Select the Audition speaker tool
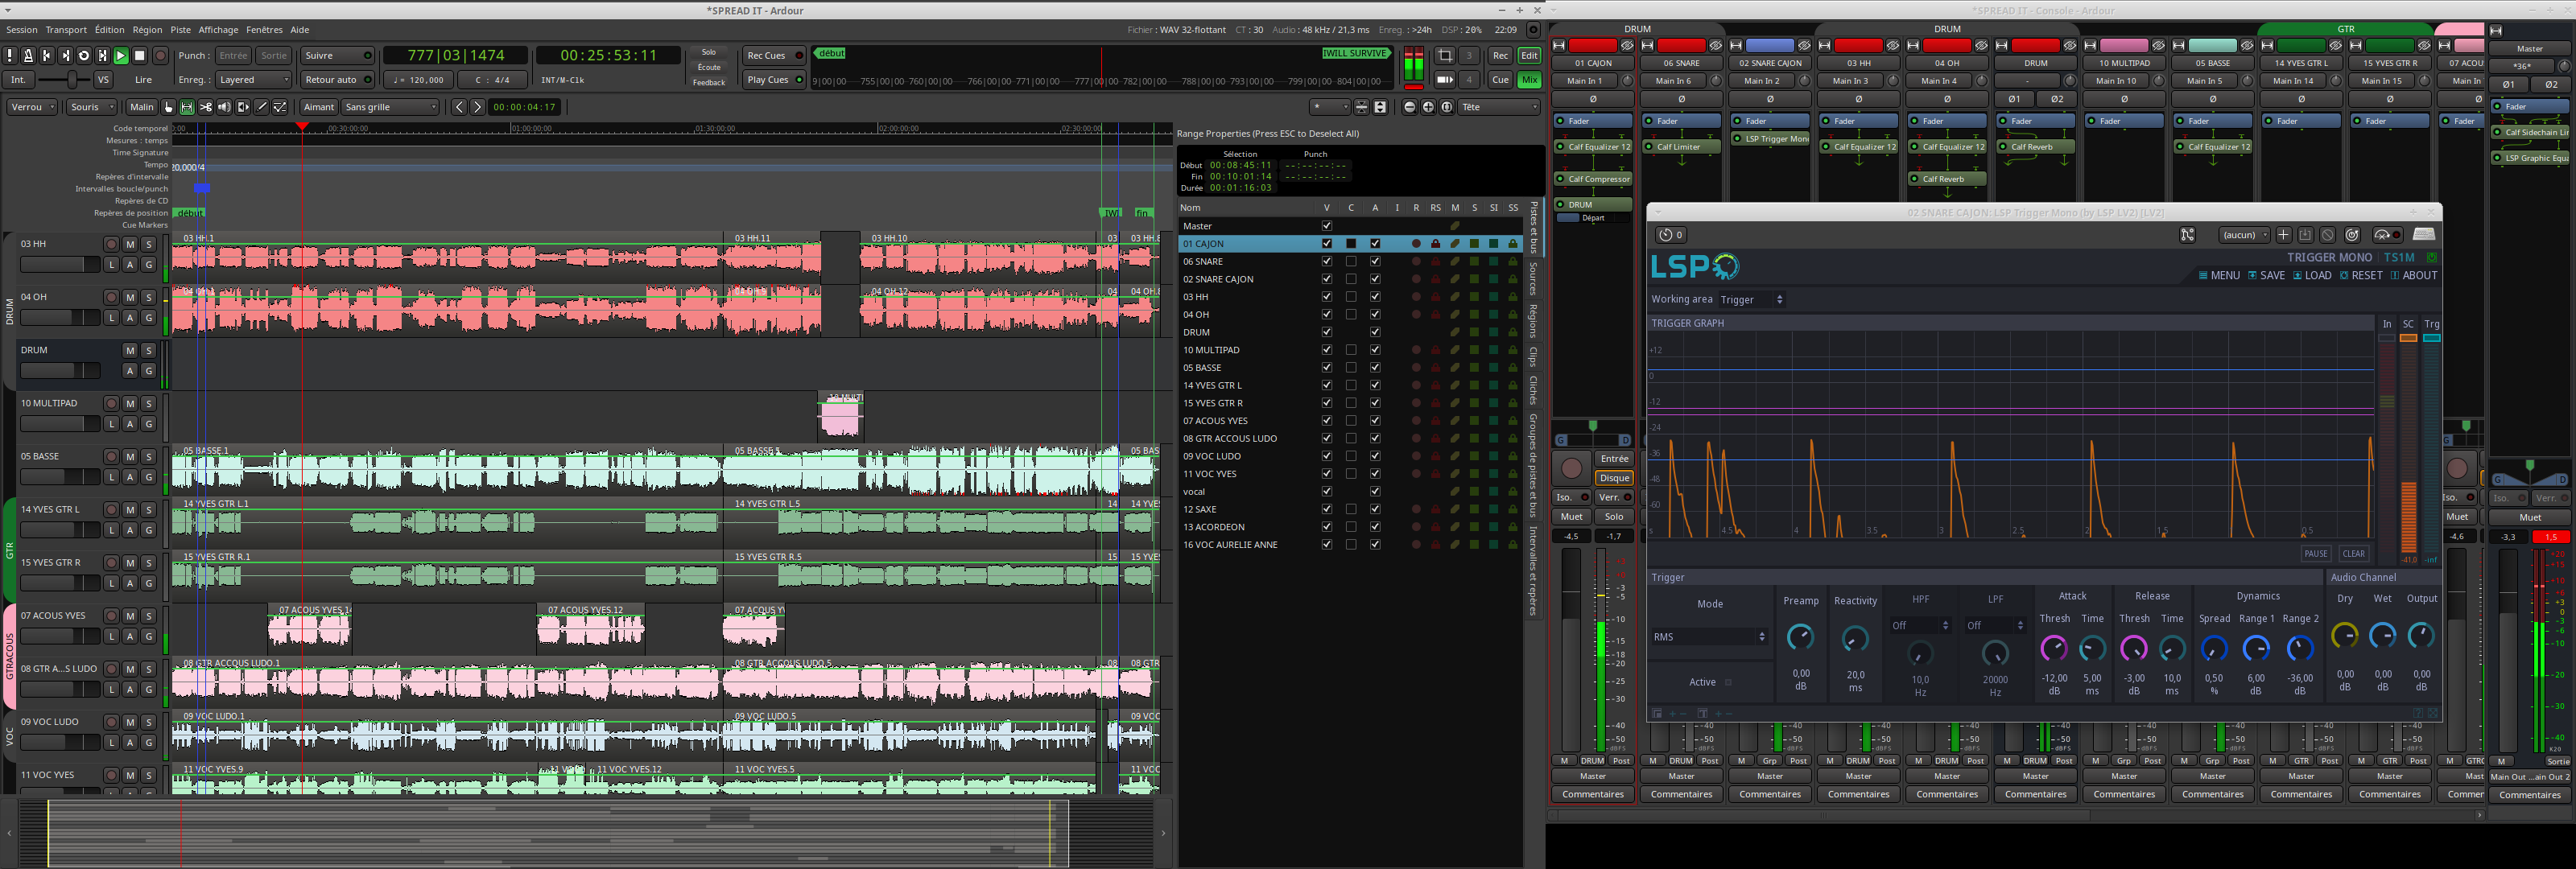 (224, 107)
